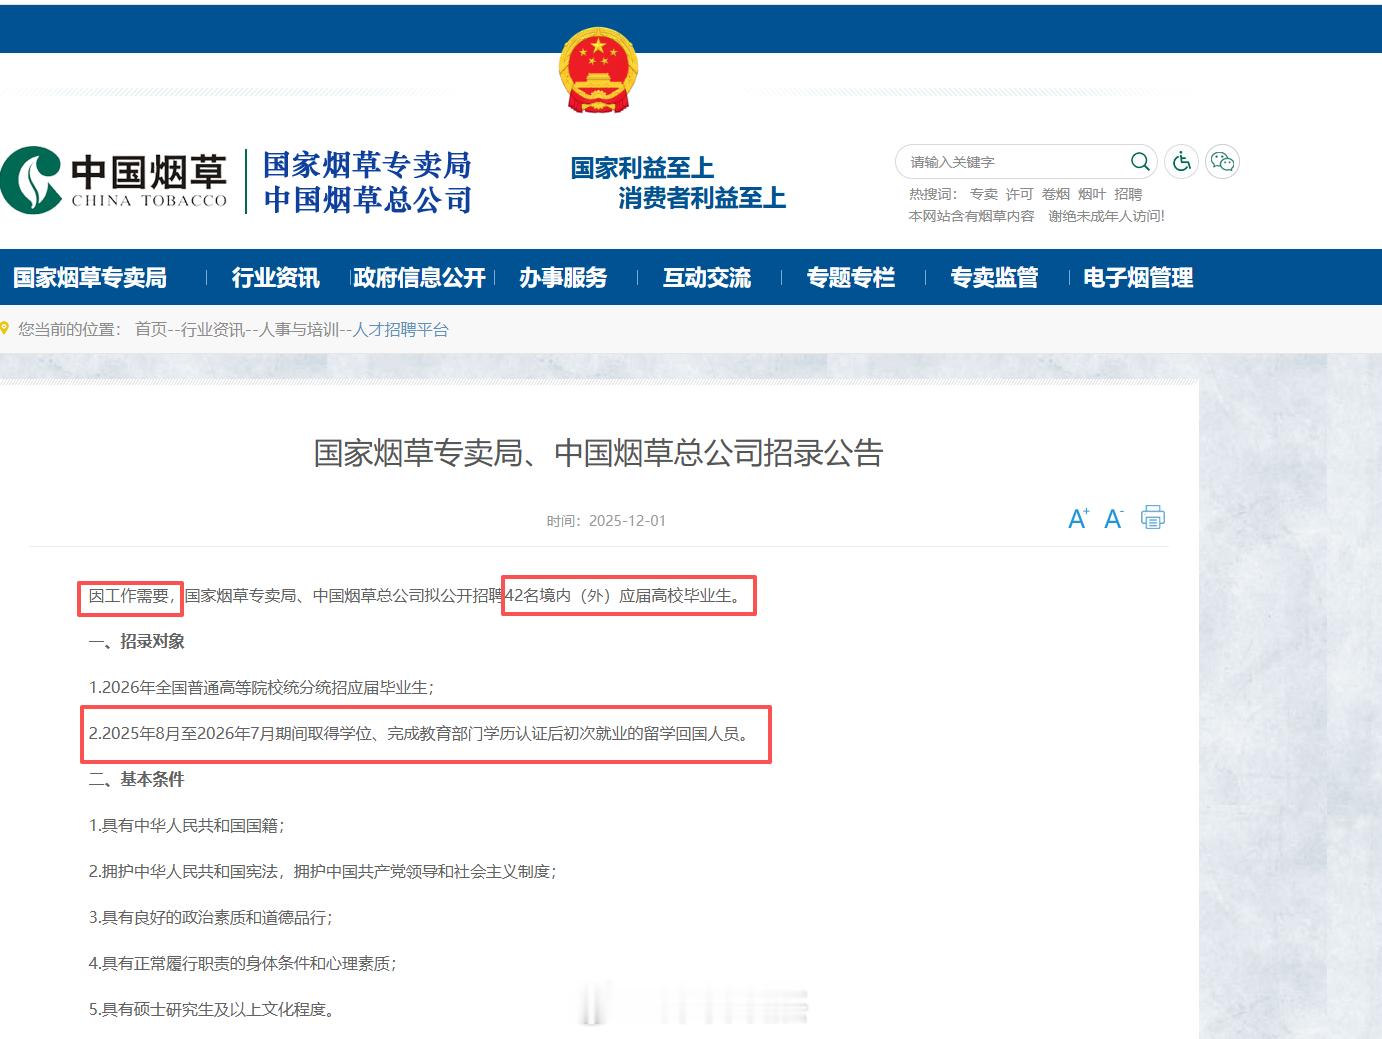Go to 人事与培训 in breadcrumb
The width and height of the screenshot is (1382, 1039).
299,329
